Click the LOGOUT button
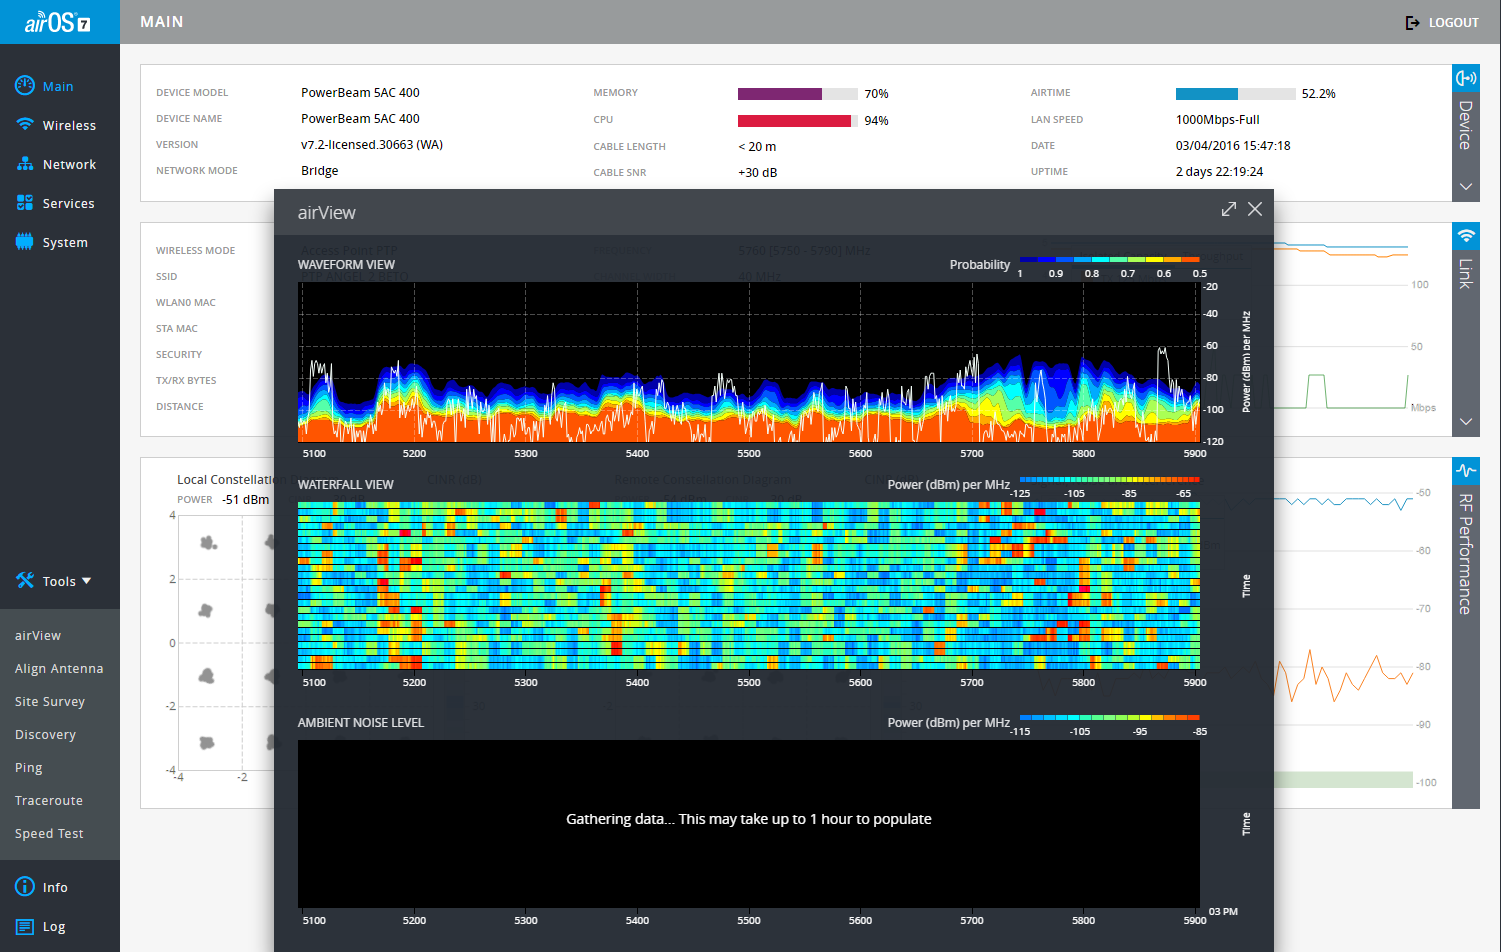Viewport: 1501px width, 952px height. click(x=1442, y=22)
